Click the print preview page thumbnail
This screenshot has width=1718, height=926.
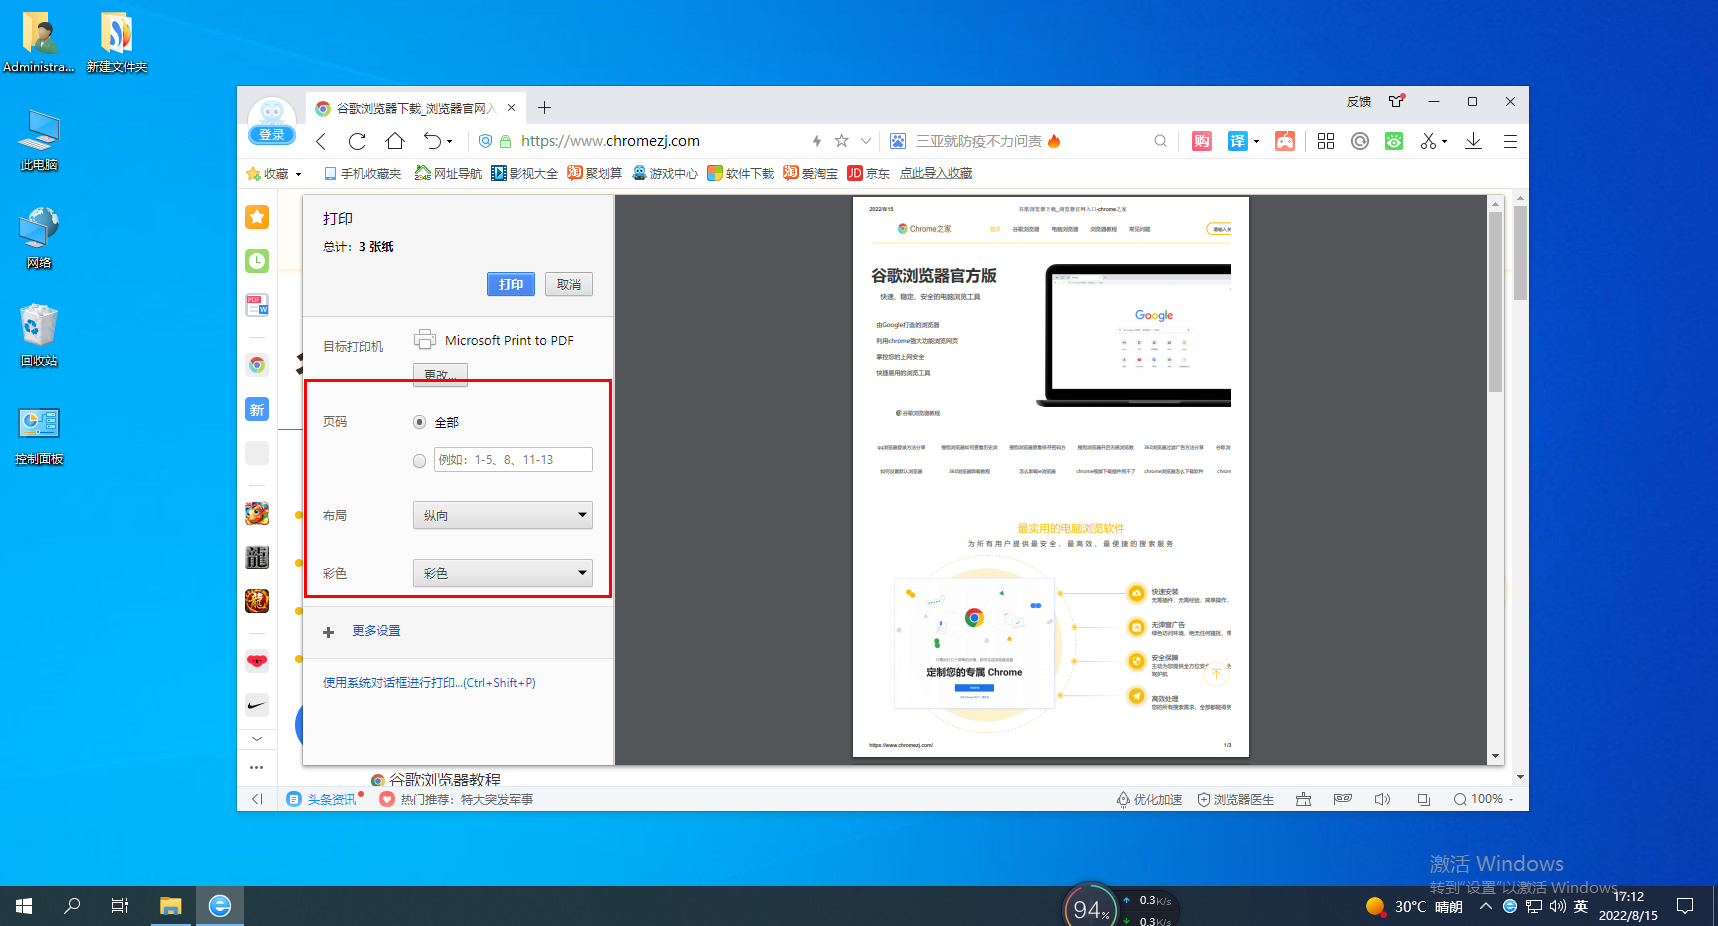pyautogui.click(x=1051, y=477)
